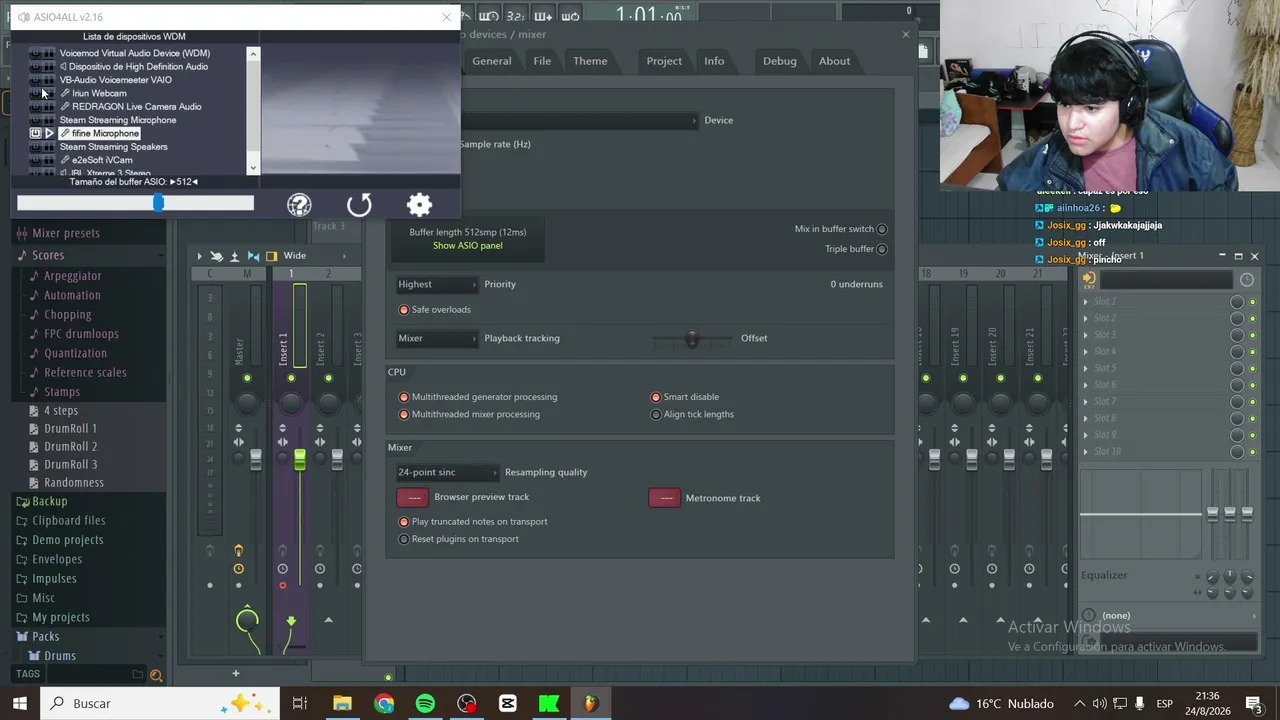Click the ASIO4ALL reset arrow icon
Image resolution: width=1280 pixels, height=720 pixels.
tap(359, 205)
